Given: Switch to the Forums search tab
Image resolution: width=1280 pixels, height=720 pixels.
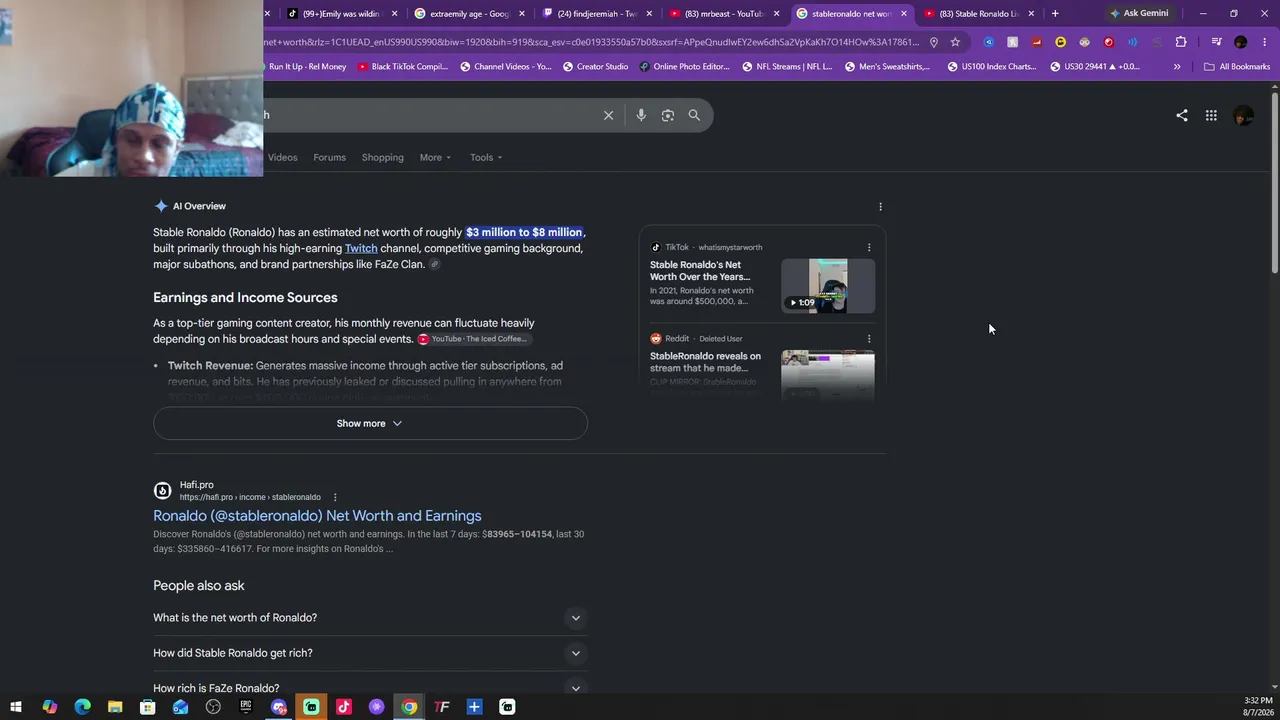Looking at the screenshot, I should (329, 157).
